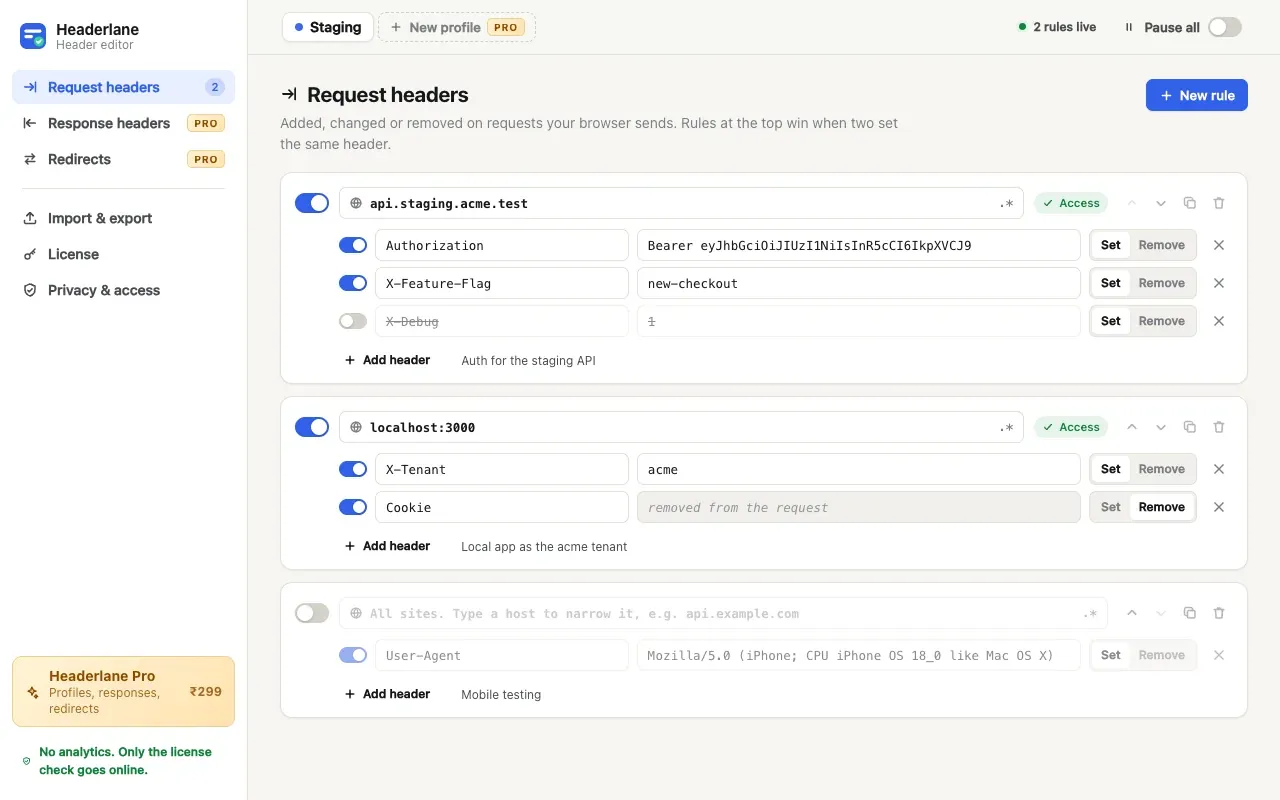This screenshot has width=1280, height=800.
Task: Click the Auth for the staging API note
Action: pos(528,360)
